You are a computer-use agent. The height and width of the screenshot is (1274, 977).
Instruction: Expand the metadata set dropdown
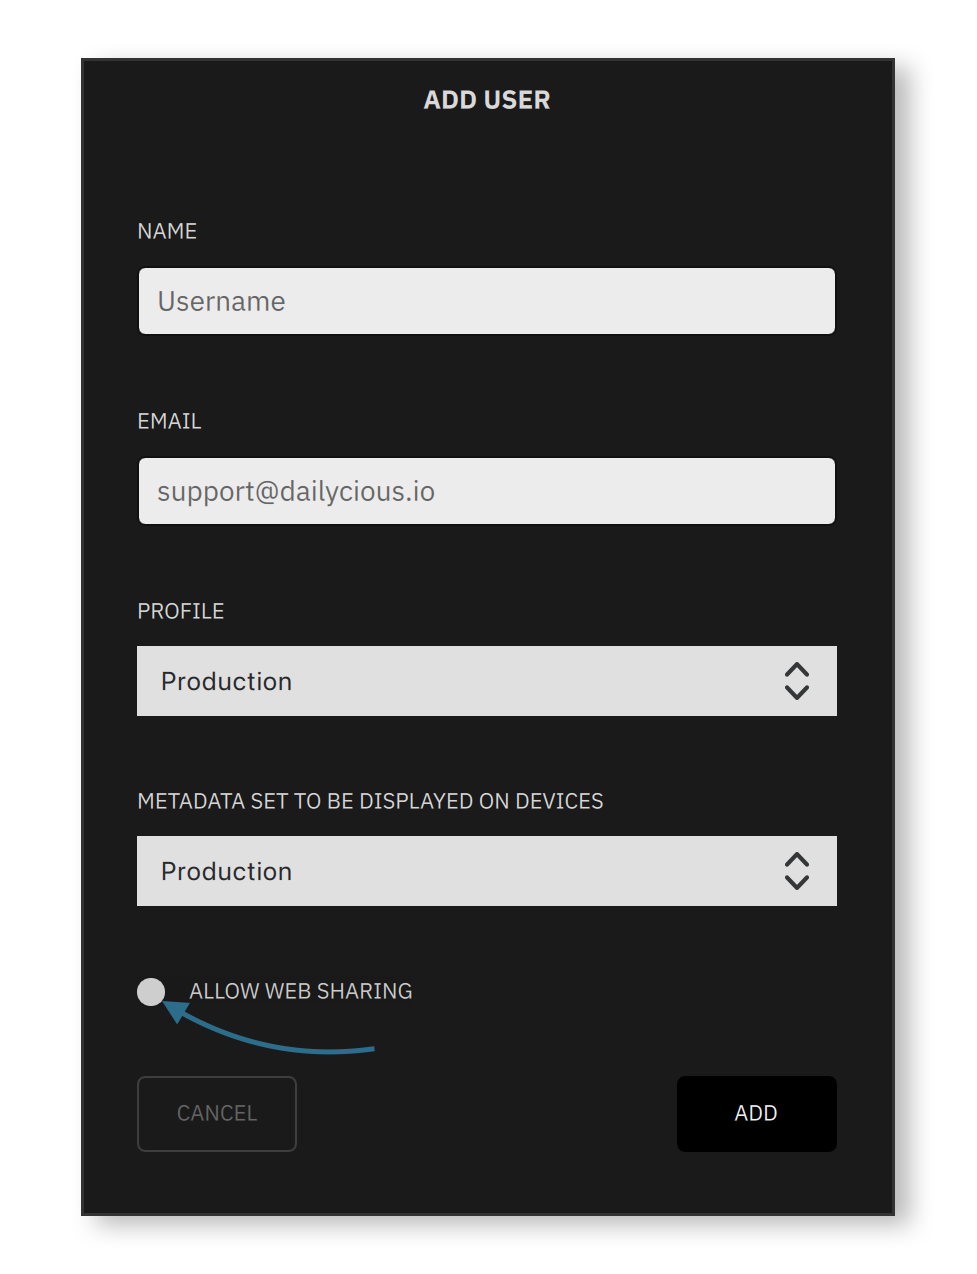(x=486, y=871)
